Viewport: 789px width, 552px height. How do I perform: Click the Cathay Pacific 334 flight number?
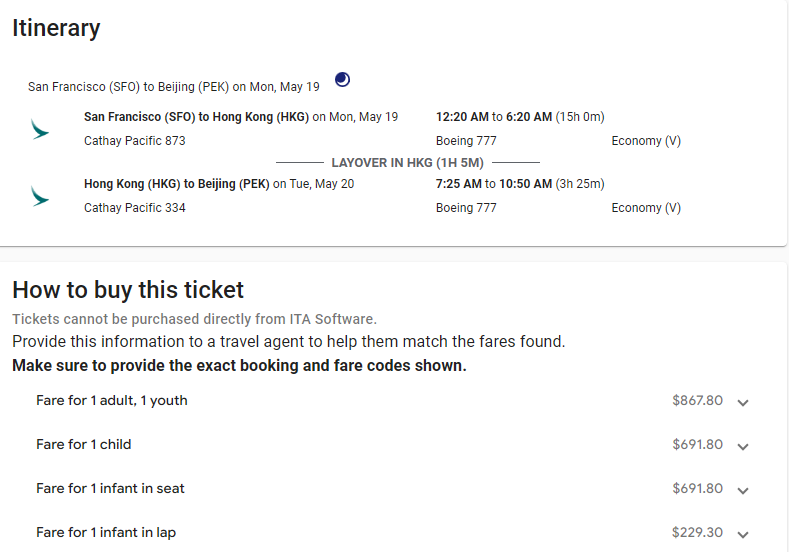(x=134, y=208)
